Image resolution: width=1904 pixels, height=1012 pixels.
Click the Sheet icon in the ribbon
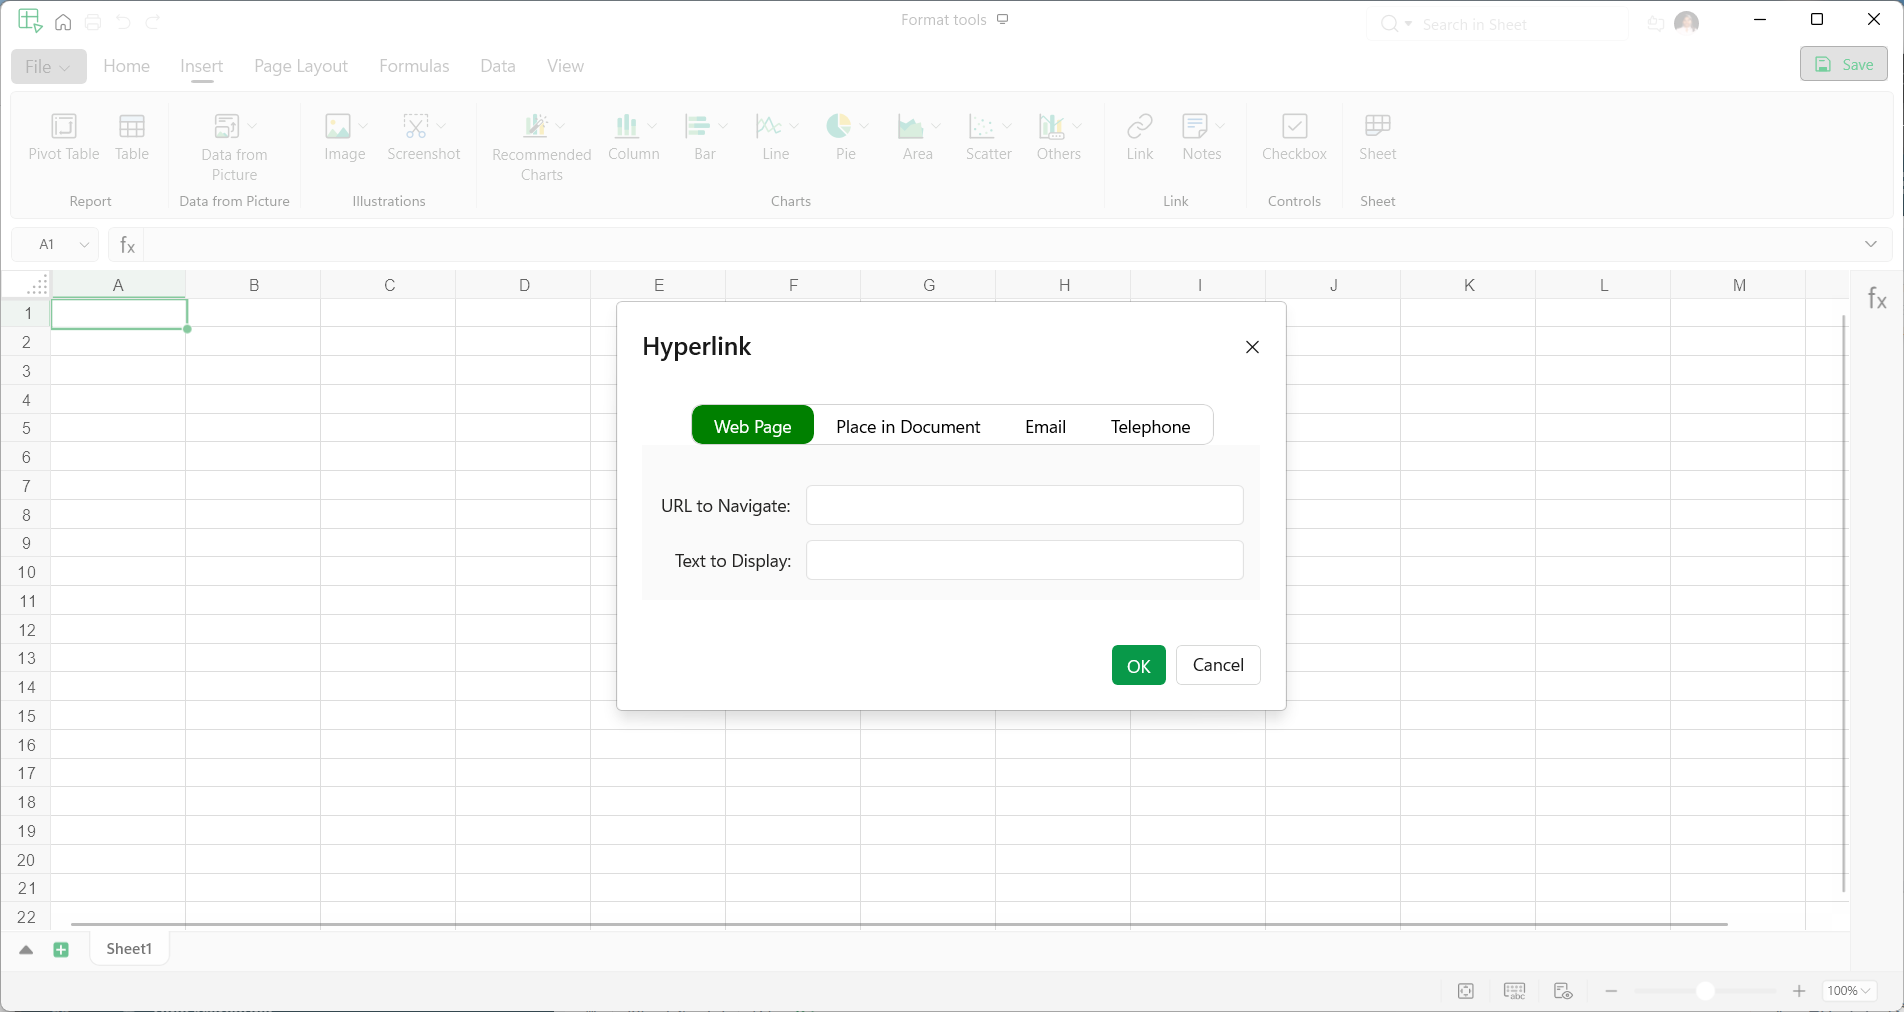[x=1378, y=126]
